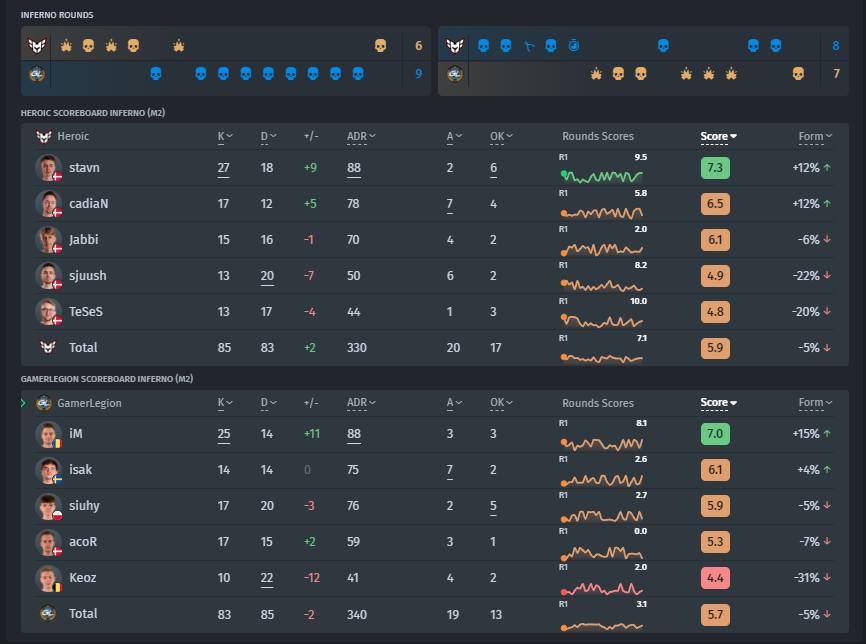The width and height of the screenshot is (866, 644).
Task: Open Keoz player name link
Action: 82,577
